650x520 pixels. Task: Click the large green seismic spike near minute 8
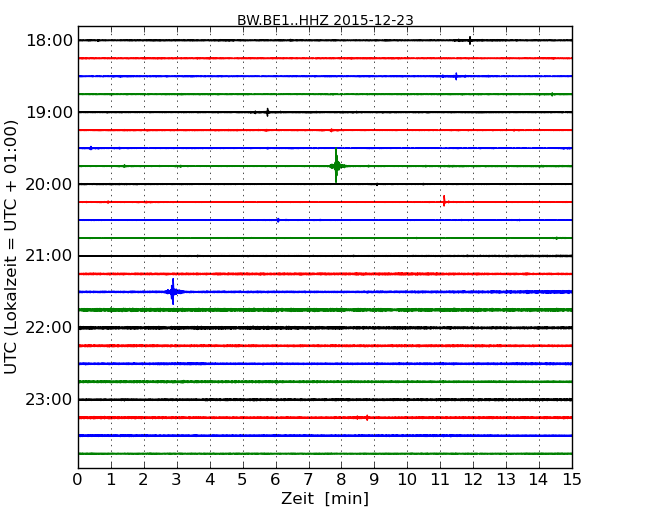click(x=336, y=166)
